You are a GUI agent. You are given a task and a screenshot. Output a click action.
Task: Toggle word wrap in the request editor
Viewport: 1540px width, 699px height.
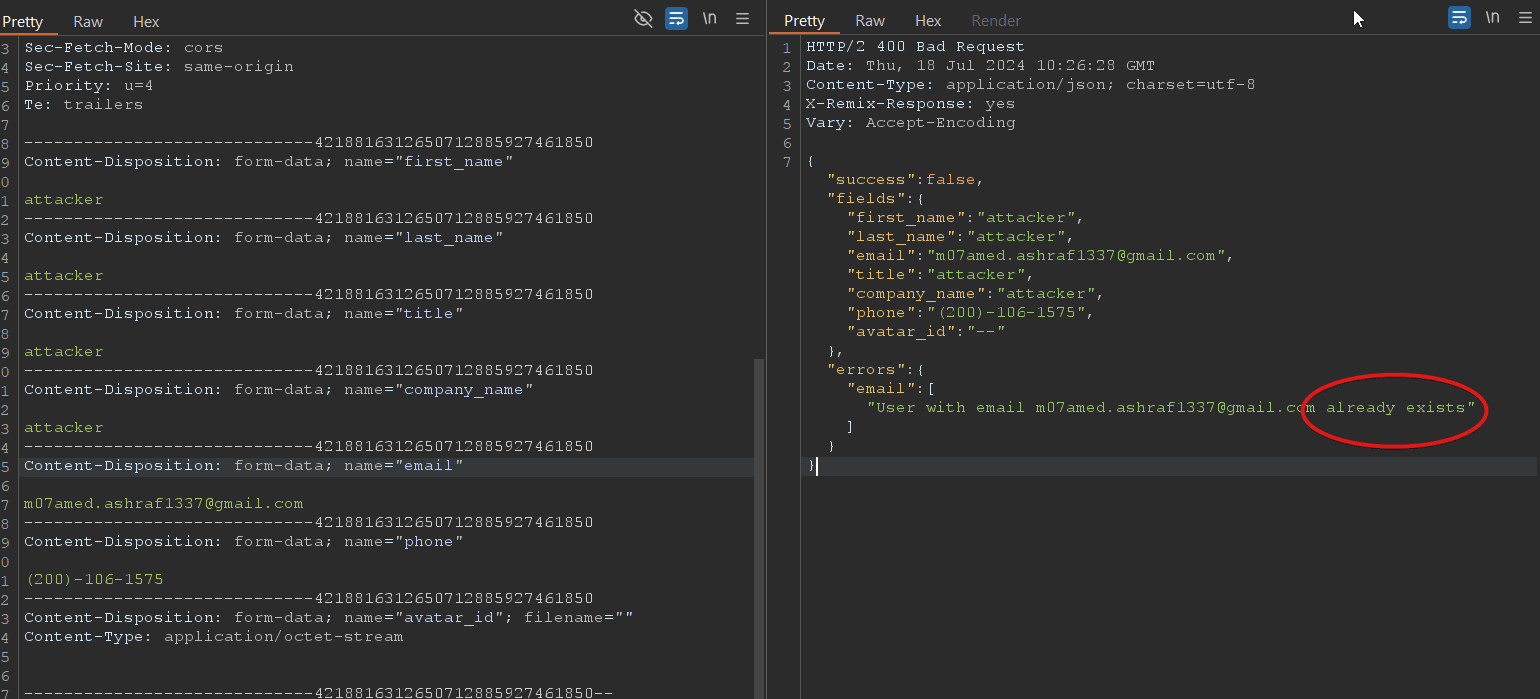(x=676, y=18)
